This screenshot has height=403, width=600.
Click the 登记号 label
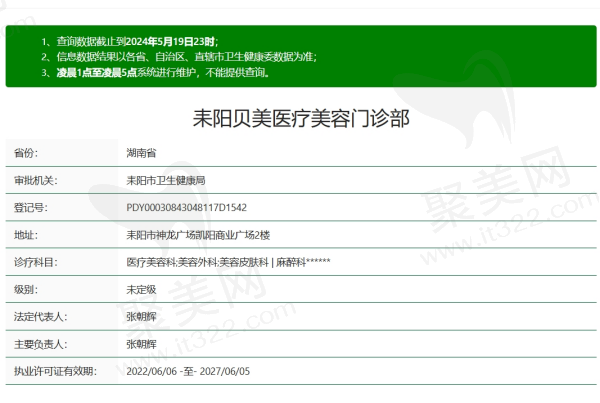point(31,208)
